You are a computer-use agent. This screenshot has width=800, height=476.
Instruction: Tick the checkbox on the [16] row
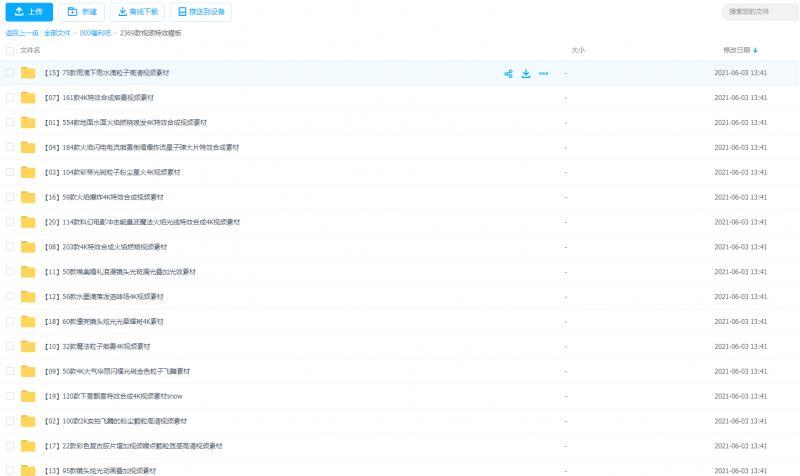coord(10,197)
